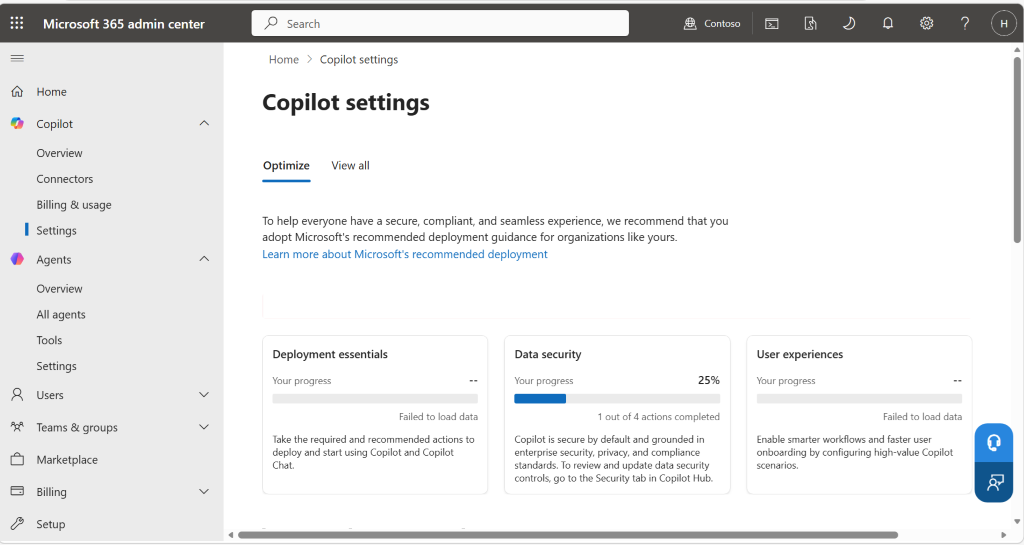Open Learn more about recommended deployment link
This screenshot has height=545, width=1024.
click(405, 255)
